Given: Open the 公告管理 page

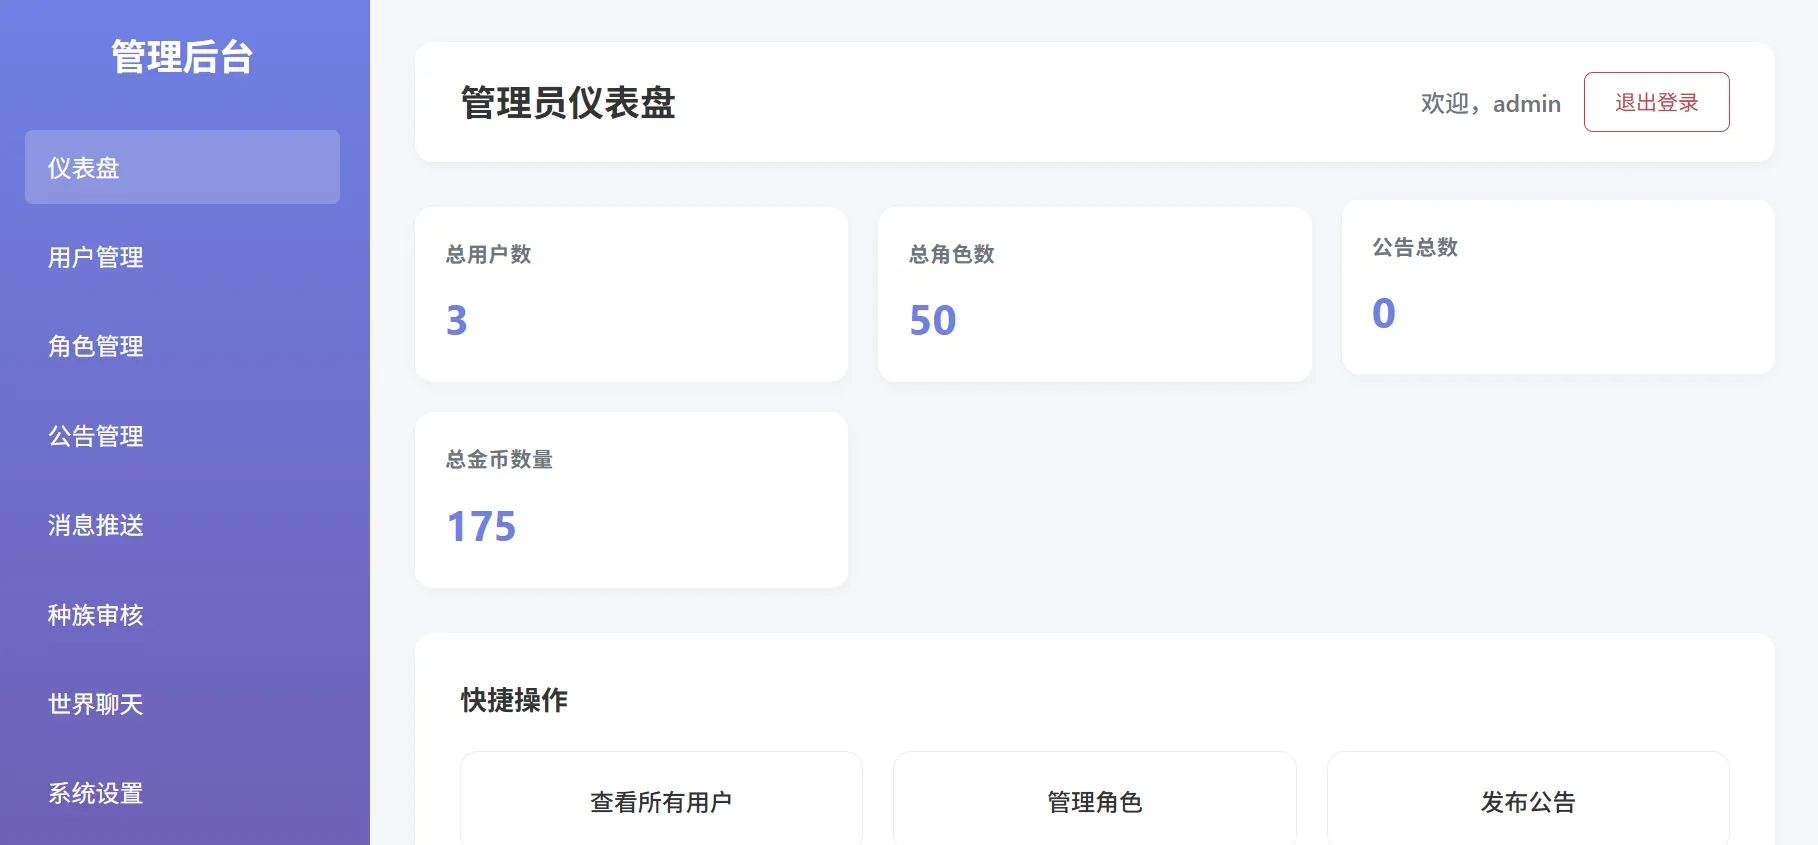Looking at the screenshot, I should (96, 436).
